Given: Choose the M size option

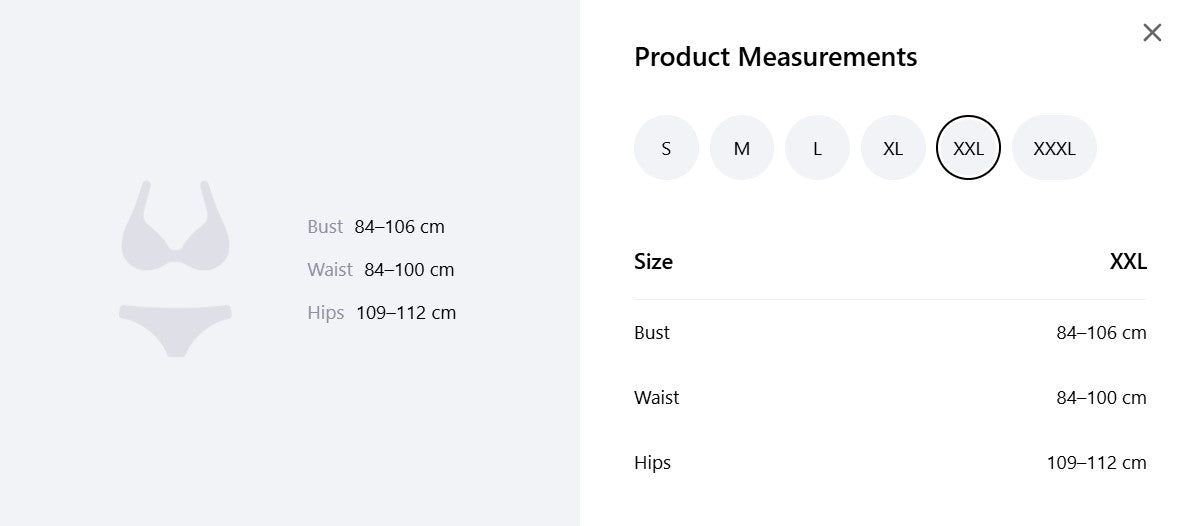Looking at the screenshot, I should (742, 148).
